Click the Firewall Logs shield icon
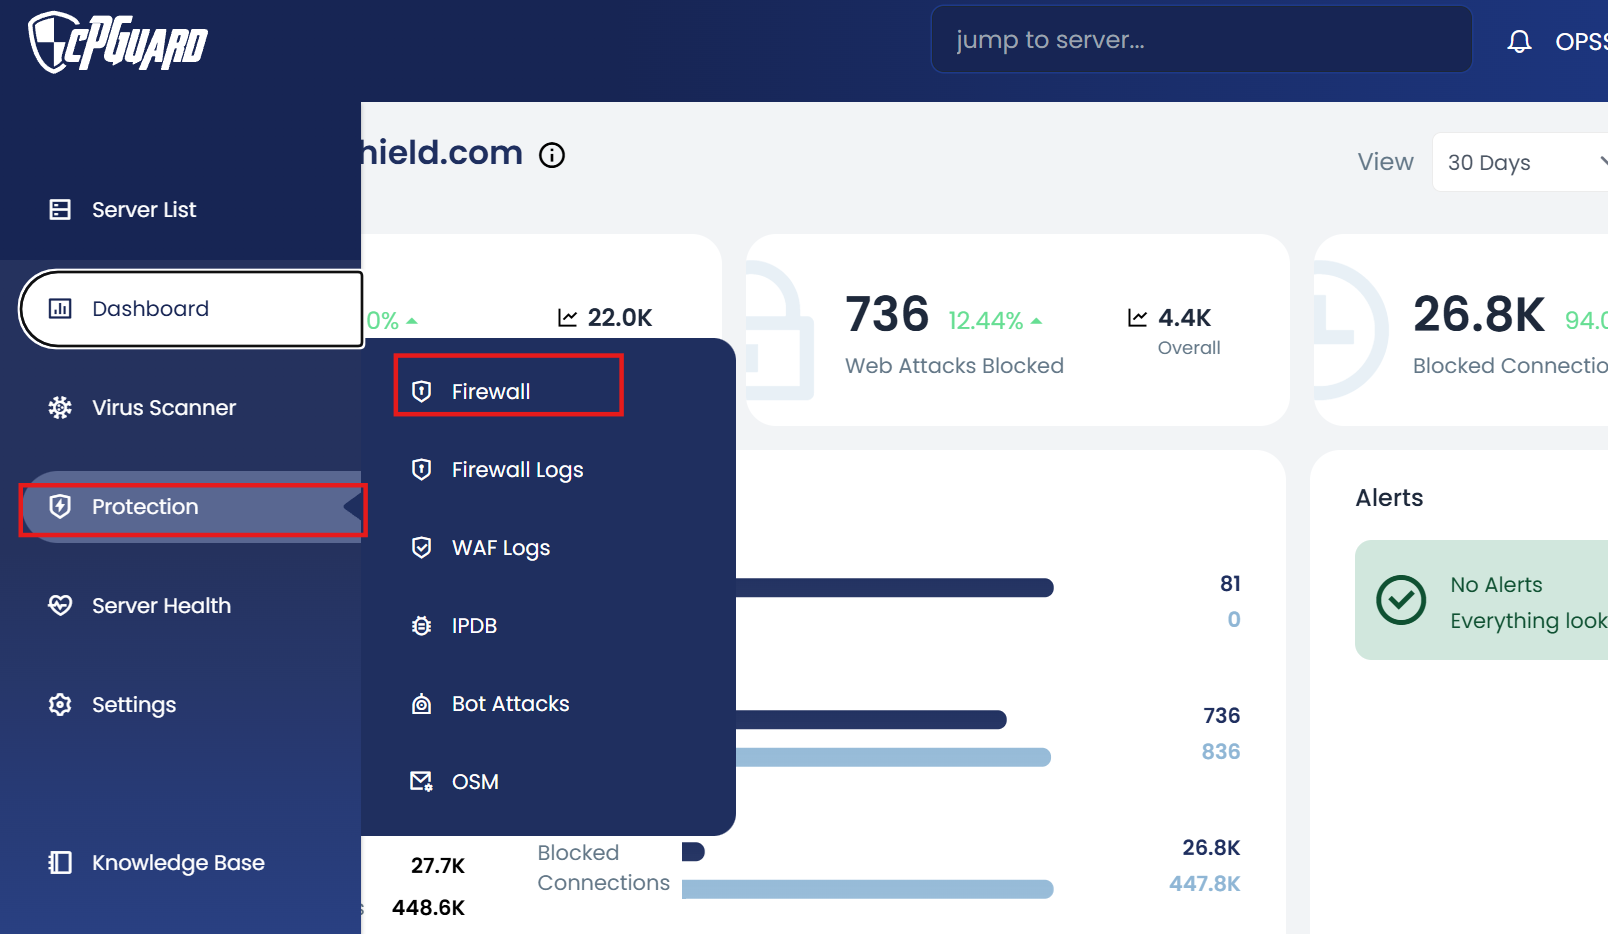Viewport: 1608px width, 934px height. click(x=422, y=469)
